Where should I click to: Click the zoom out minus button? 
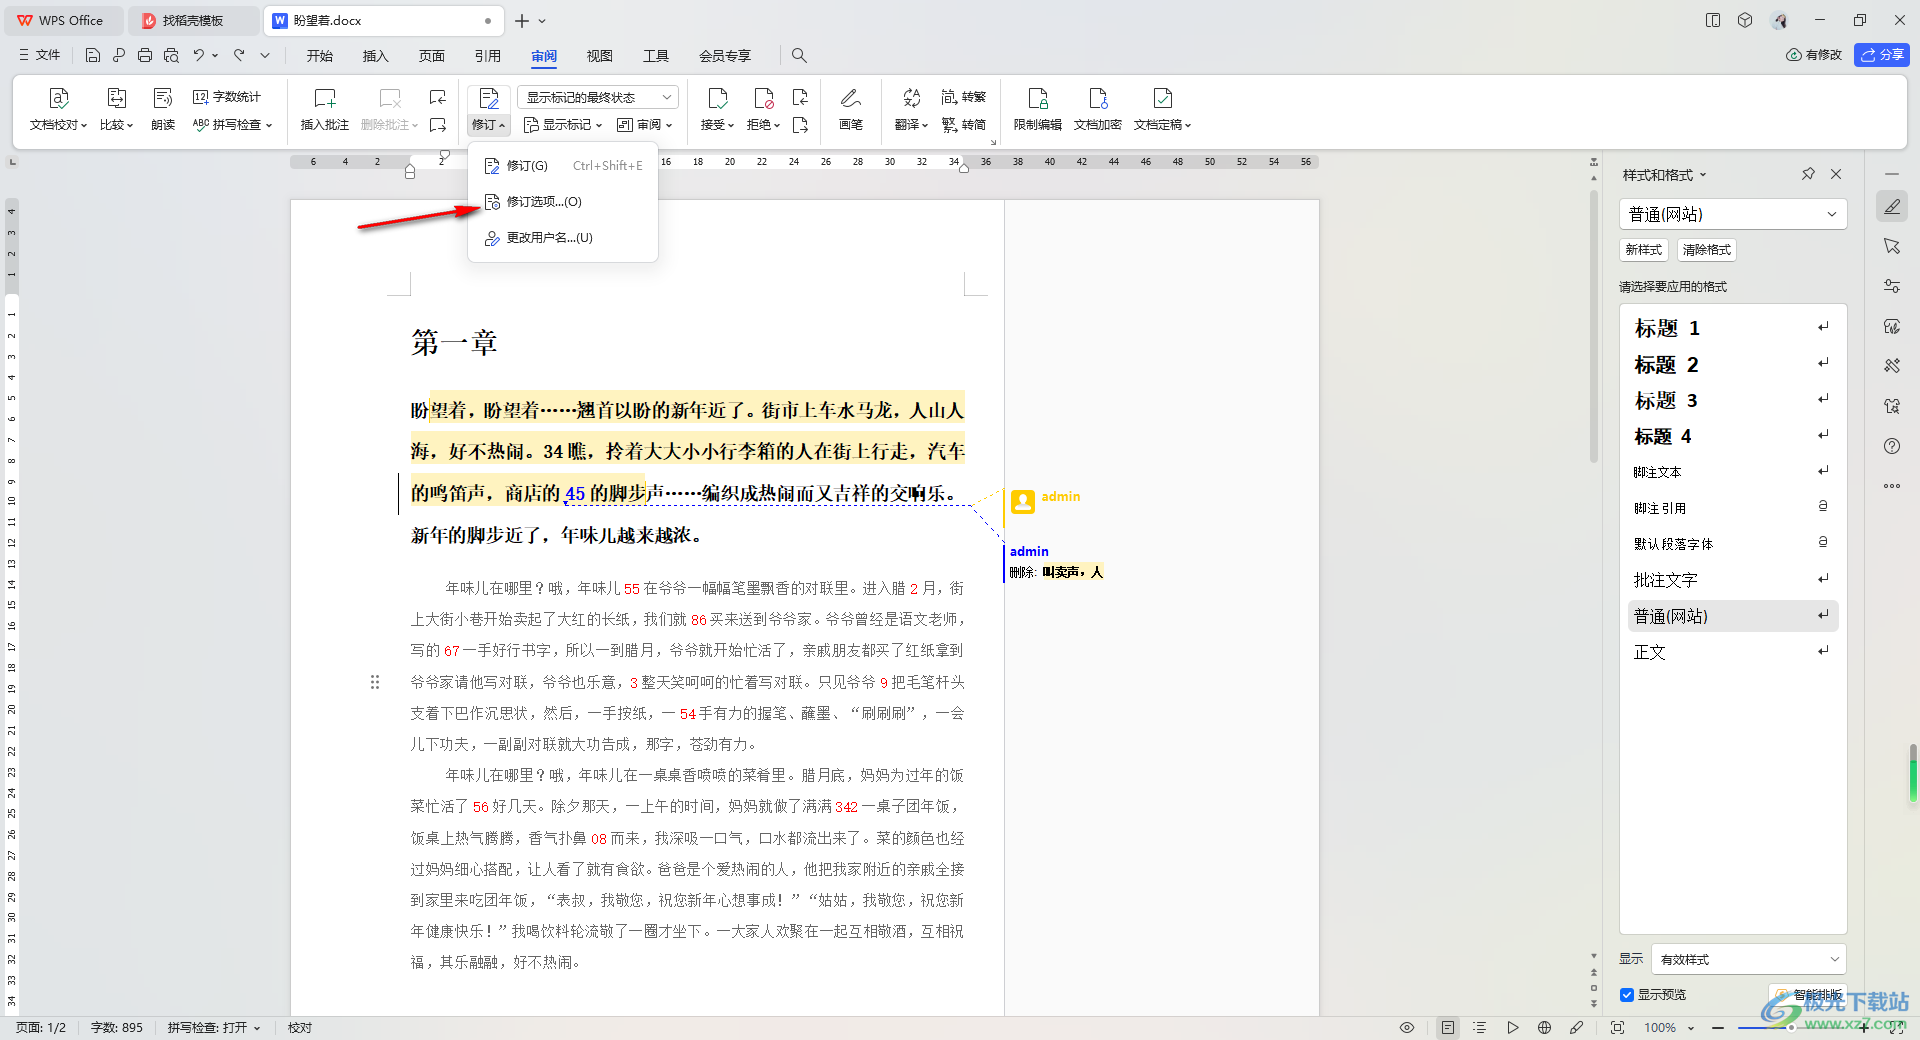(1717, 1027)
